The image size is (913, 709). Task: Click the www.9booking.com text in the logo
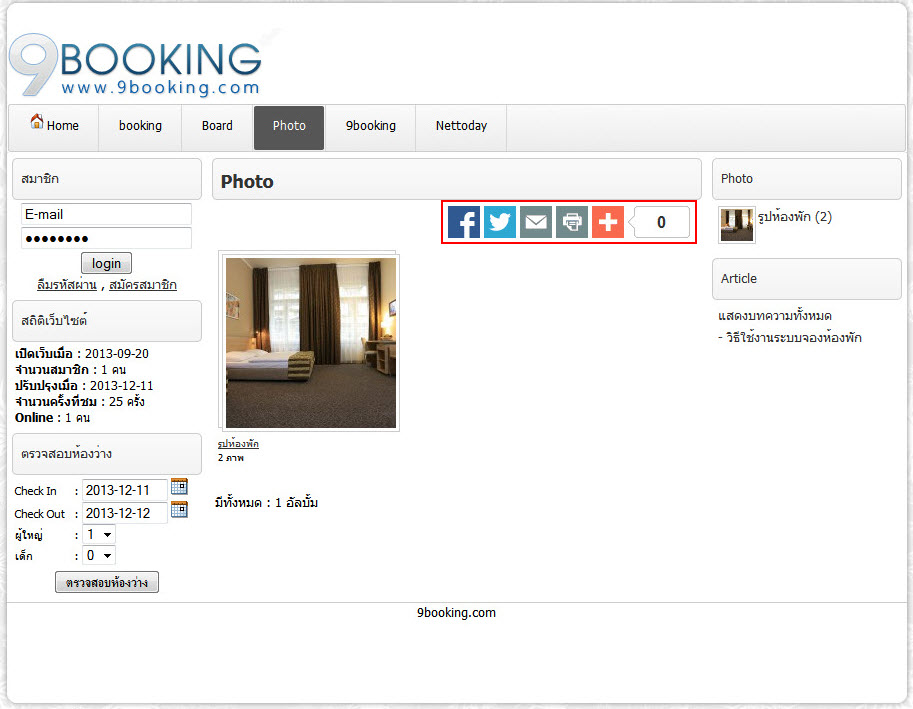coord(160,87)
